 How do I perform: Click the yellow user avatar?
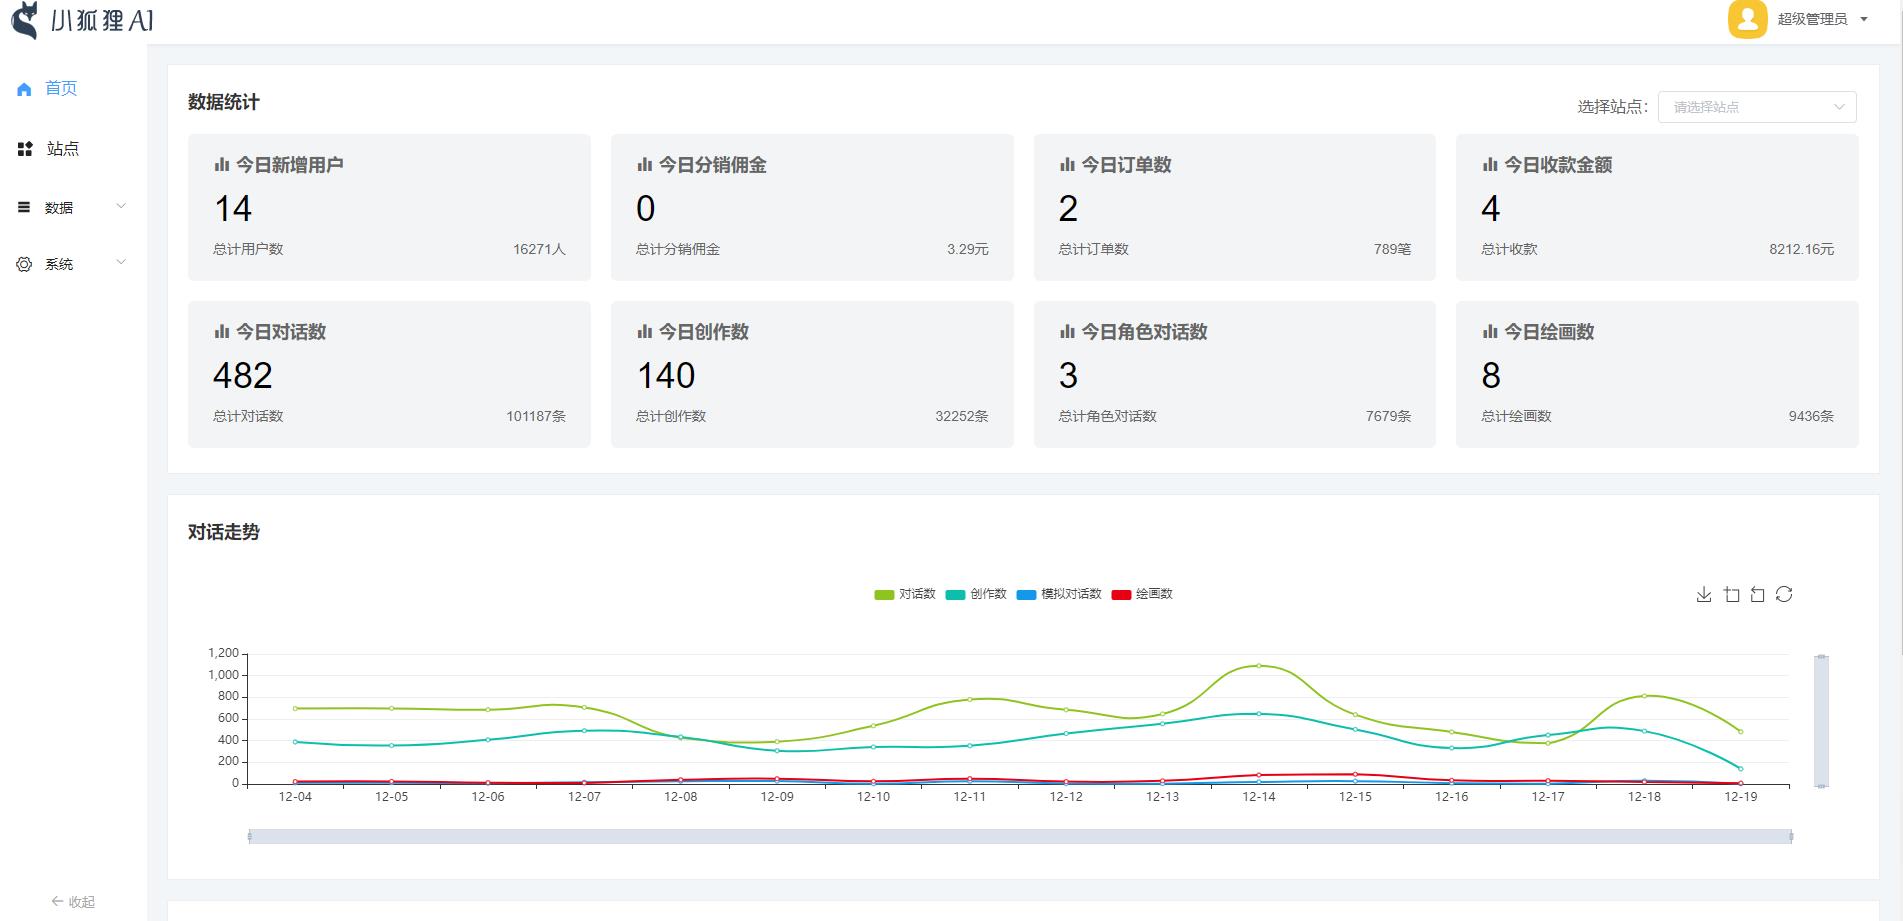click(x=1748, y=18)
